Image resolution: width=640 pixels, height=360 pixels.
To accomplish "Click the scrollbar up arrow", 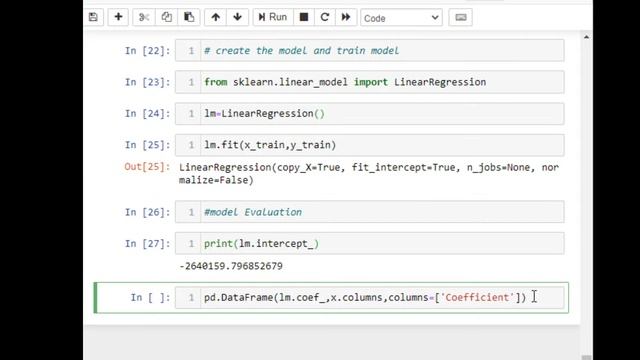I will (x=587, y=37).
